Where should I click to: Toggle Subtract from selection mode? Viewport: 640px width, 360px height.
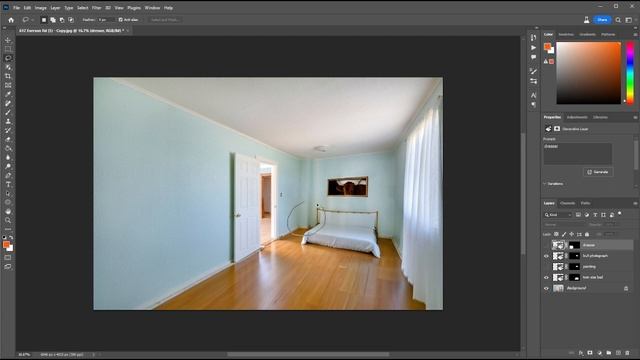[62, 20]
